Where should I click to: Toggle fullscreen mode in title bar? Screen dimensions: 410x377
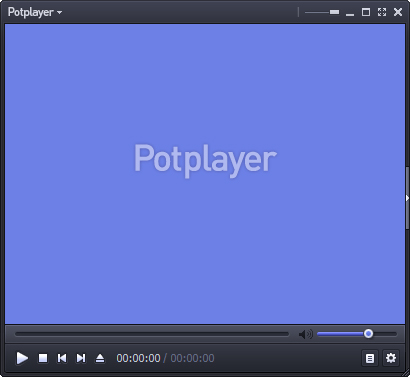point(382,12)
